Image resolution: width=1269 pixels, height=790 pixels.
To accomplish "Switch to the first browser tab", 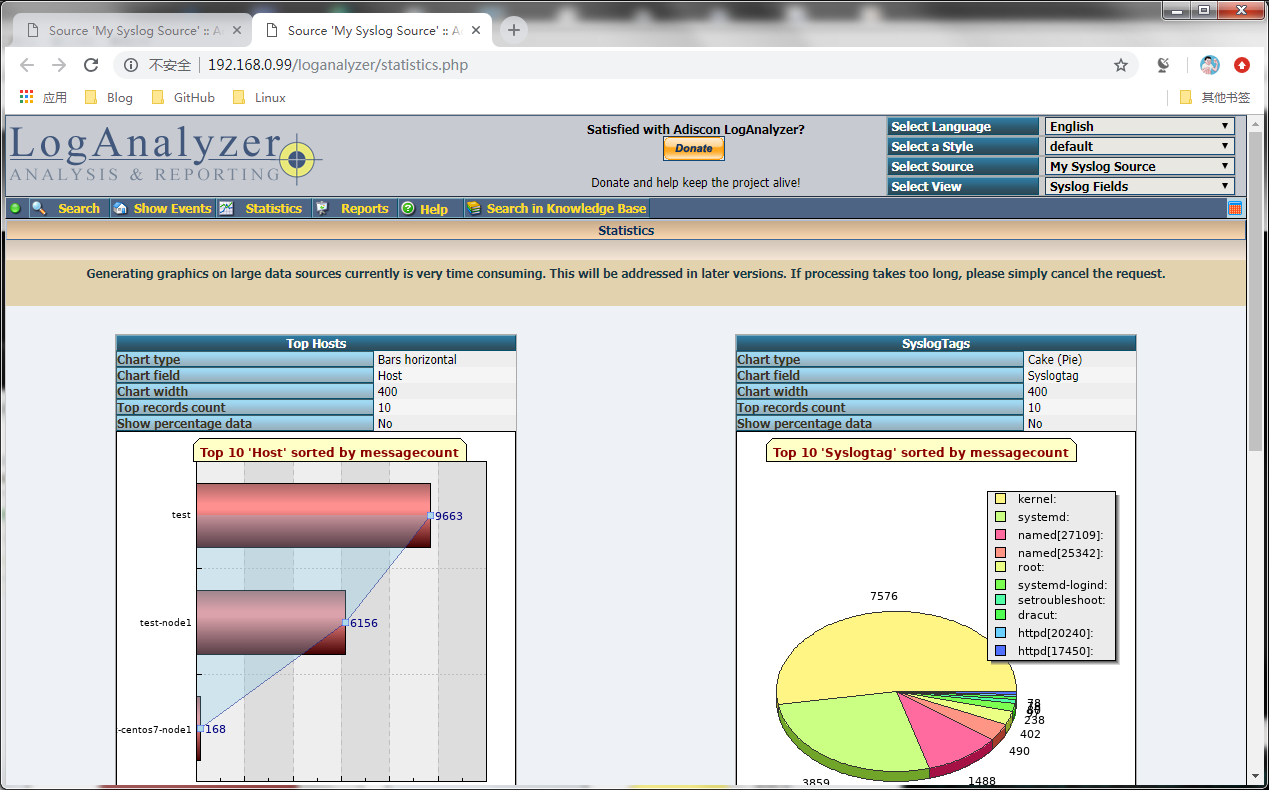I will tap(132, 31).
